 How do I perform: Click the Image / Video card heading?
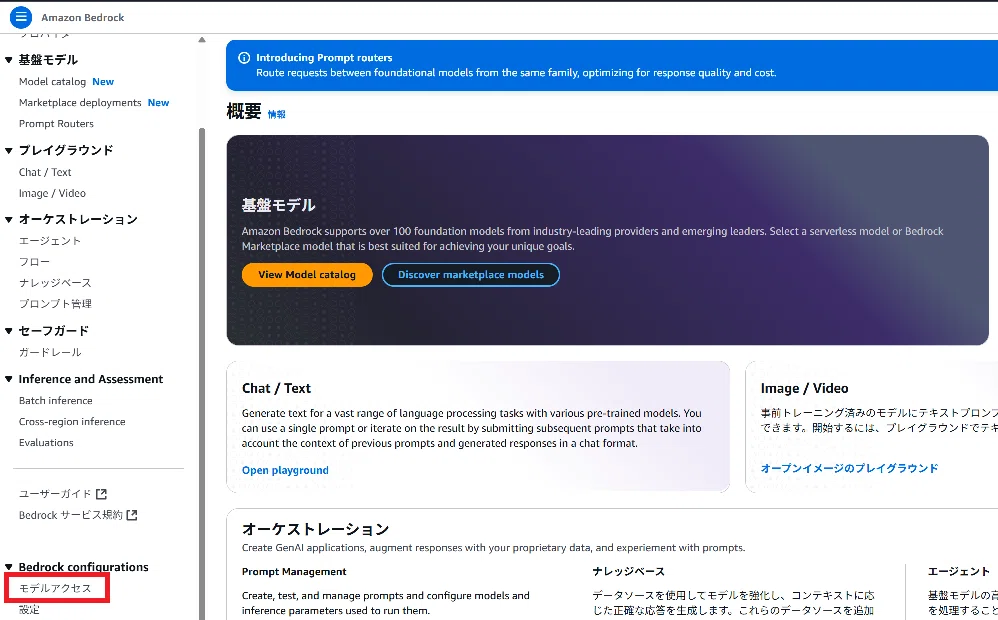(805, 388)
